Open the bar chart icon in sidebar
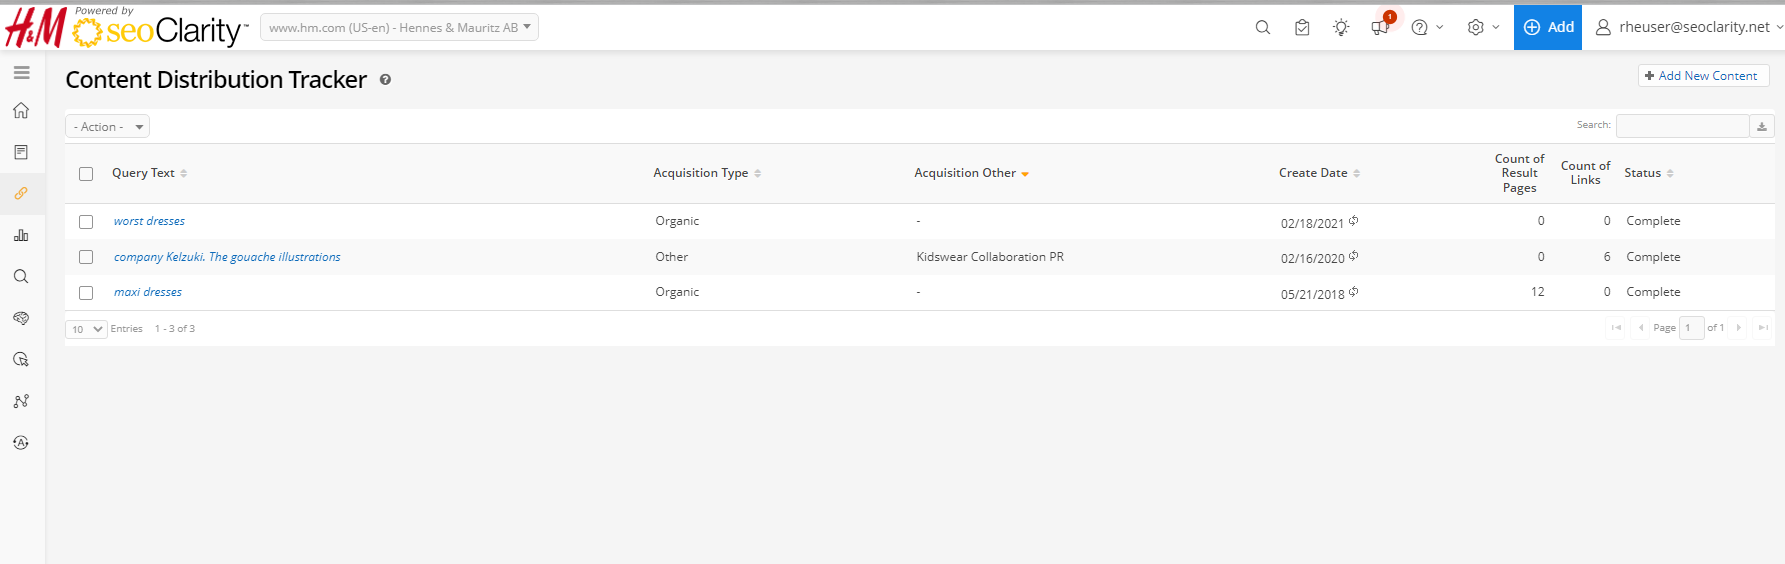Image resolution: width=1785 pixels, height=564 pixels. 21,235
